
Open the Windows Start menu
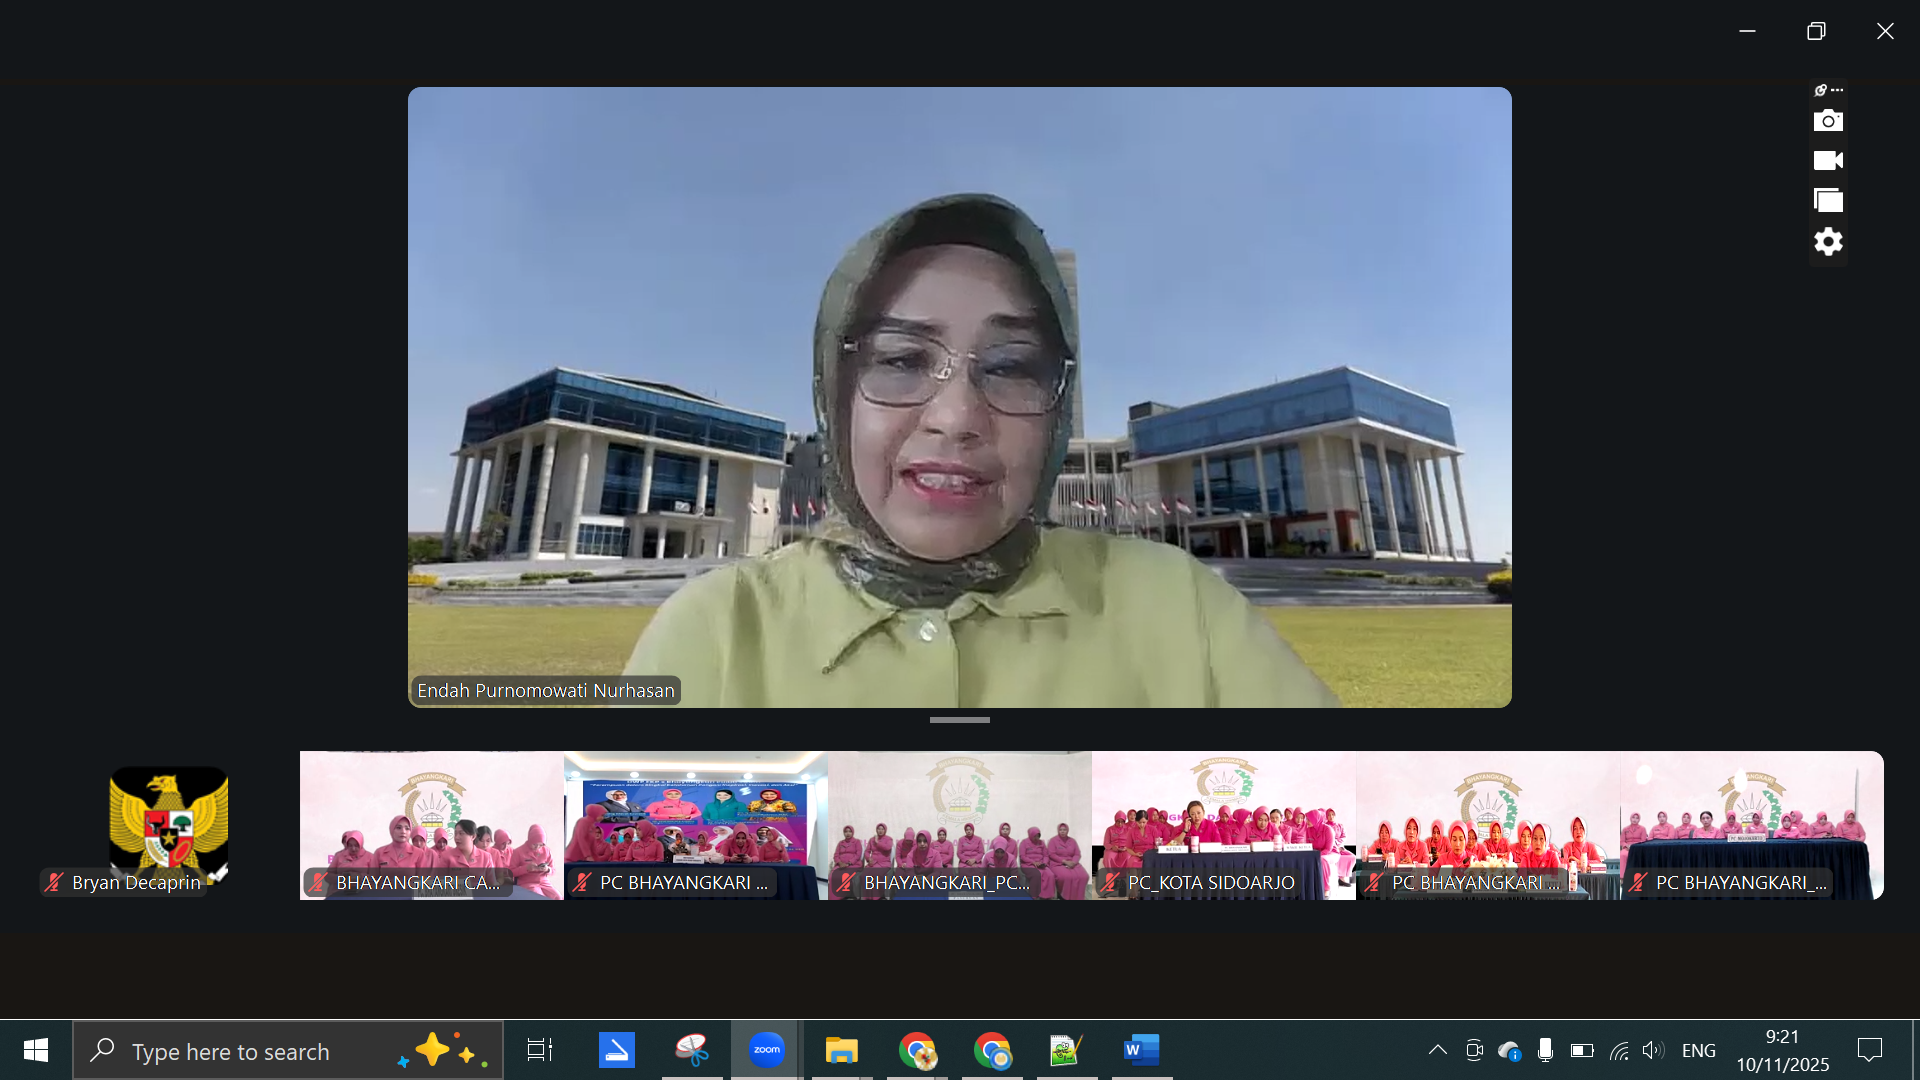coord(36,1050)
